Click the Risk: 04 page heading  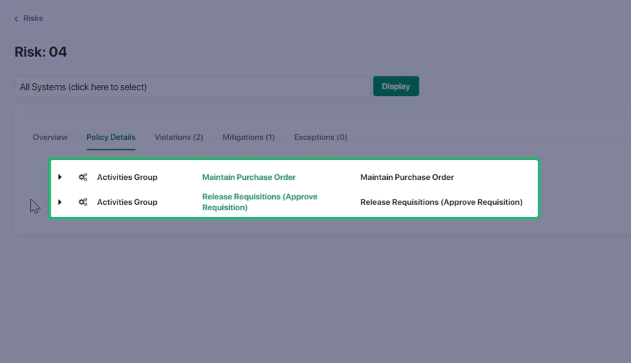[x=41, y=52]
